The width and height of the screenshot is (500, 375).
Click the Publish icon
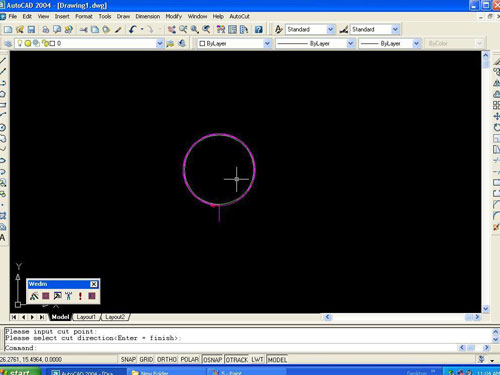pos(69,30)
